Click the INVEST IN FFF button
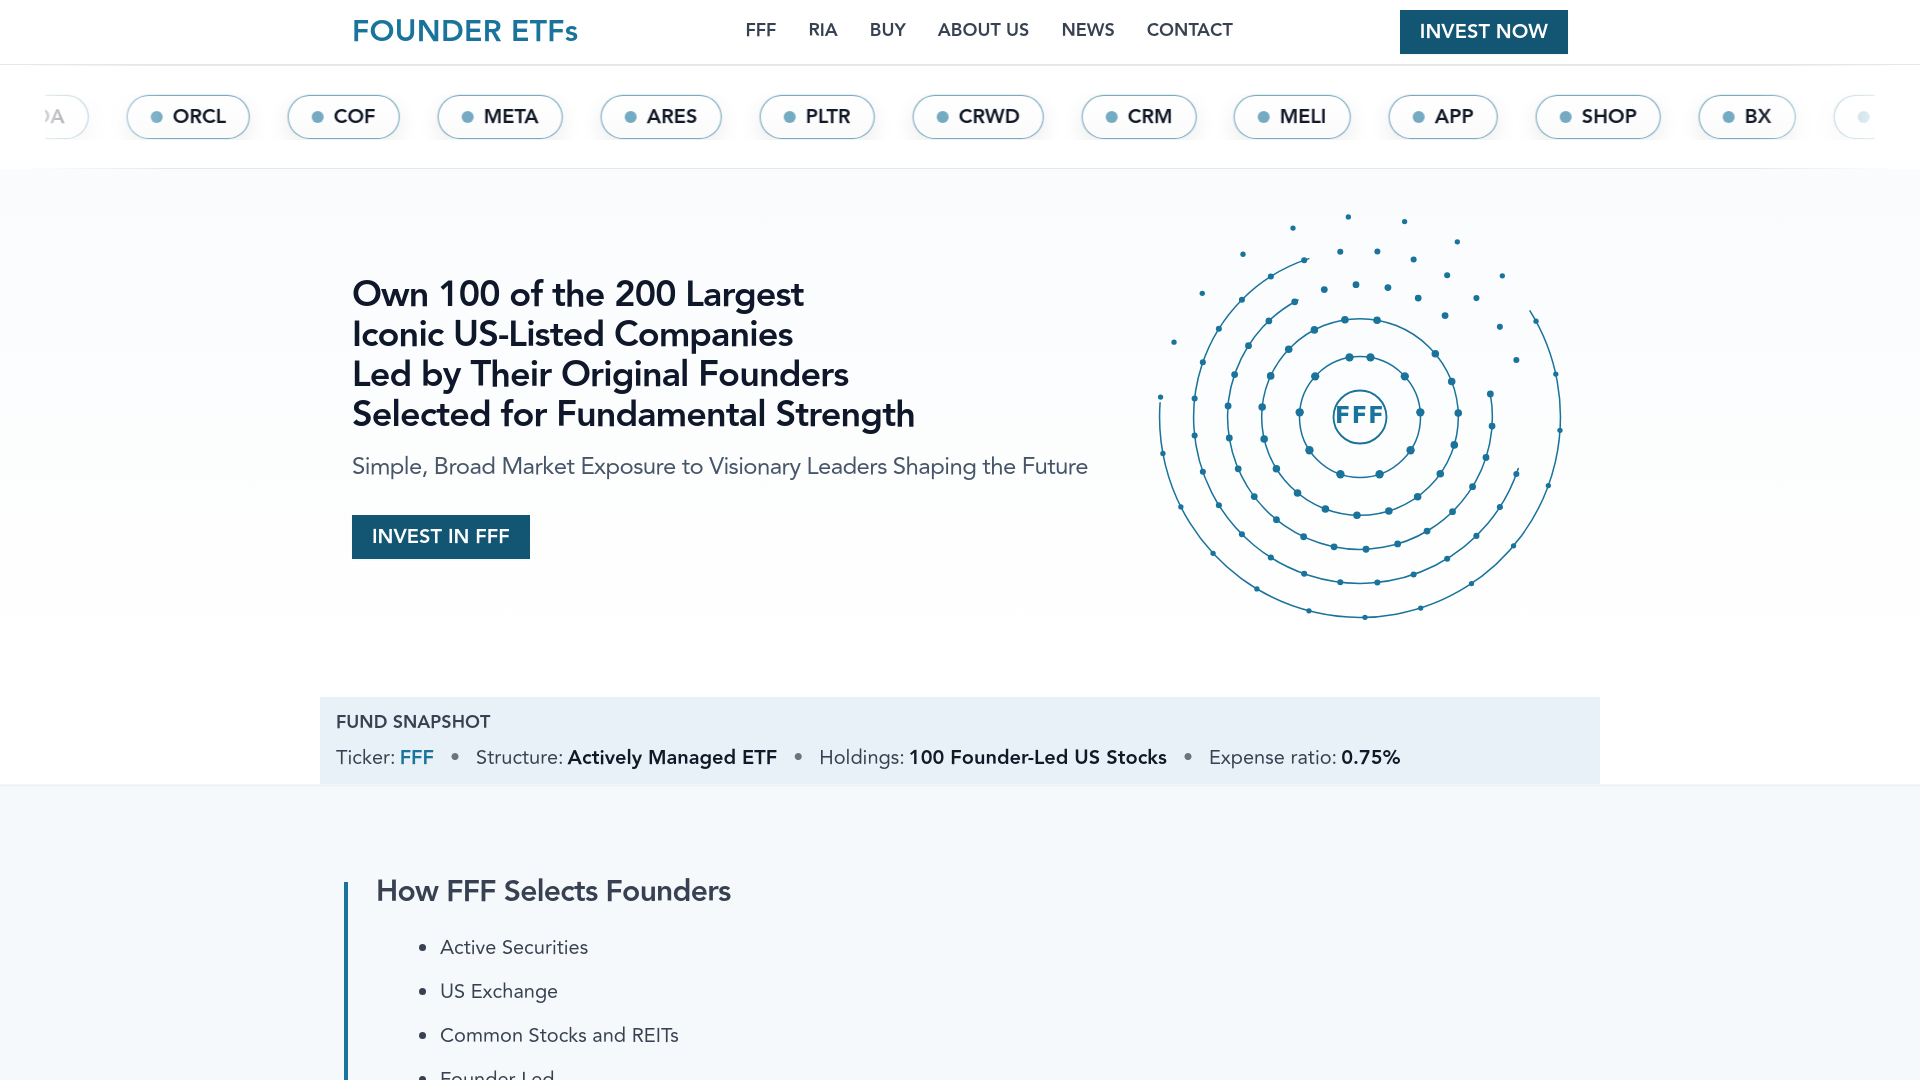Image resolution: width=1920 pixels, height=1080 pixels. click(x=440, y=537)
